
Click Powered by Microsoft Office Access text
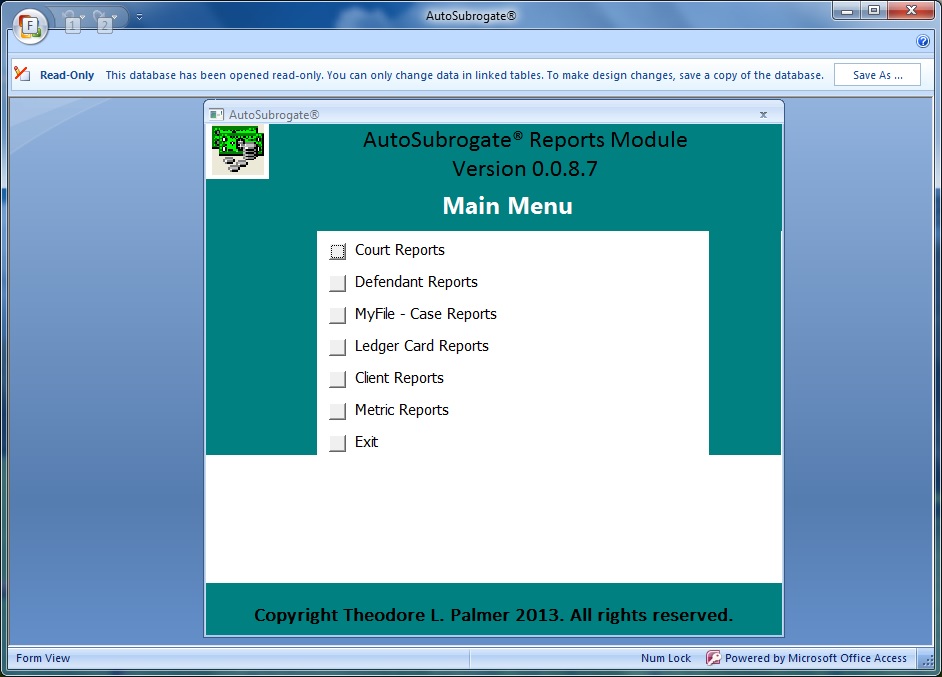pyautogui.click(x=815, y=658)
